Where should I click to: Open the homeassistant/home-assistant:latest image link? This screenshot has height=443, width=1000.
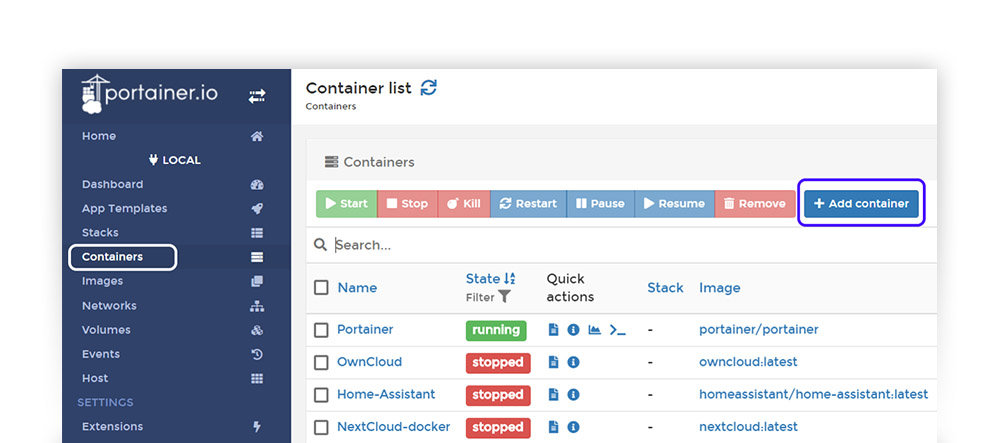point(813,395)
